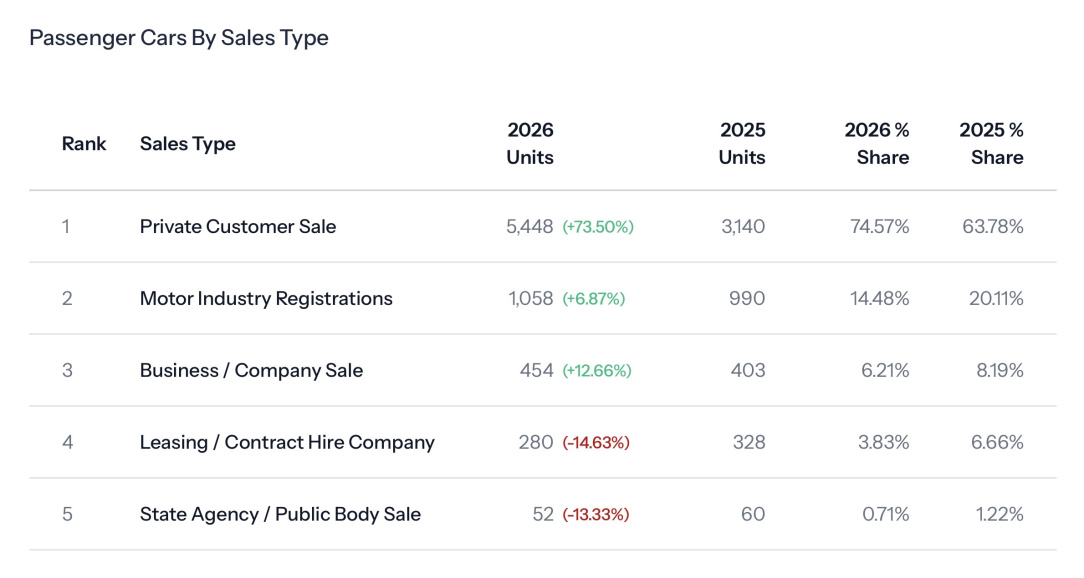Click the +6.87% growth indicator

coord(593,299)
